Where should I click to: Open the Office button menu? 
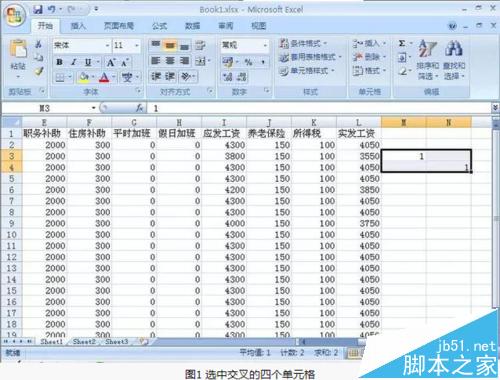tap(15, 15)
